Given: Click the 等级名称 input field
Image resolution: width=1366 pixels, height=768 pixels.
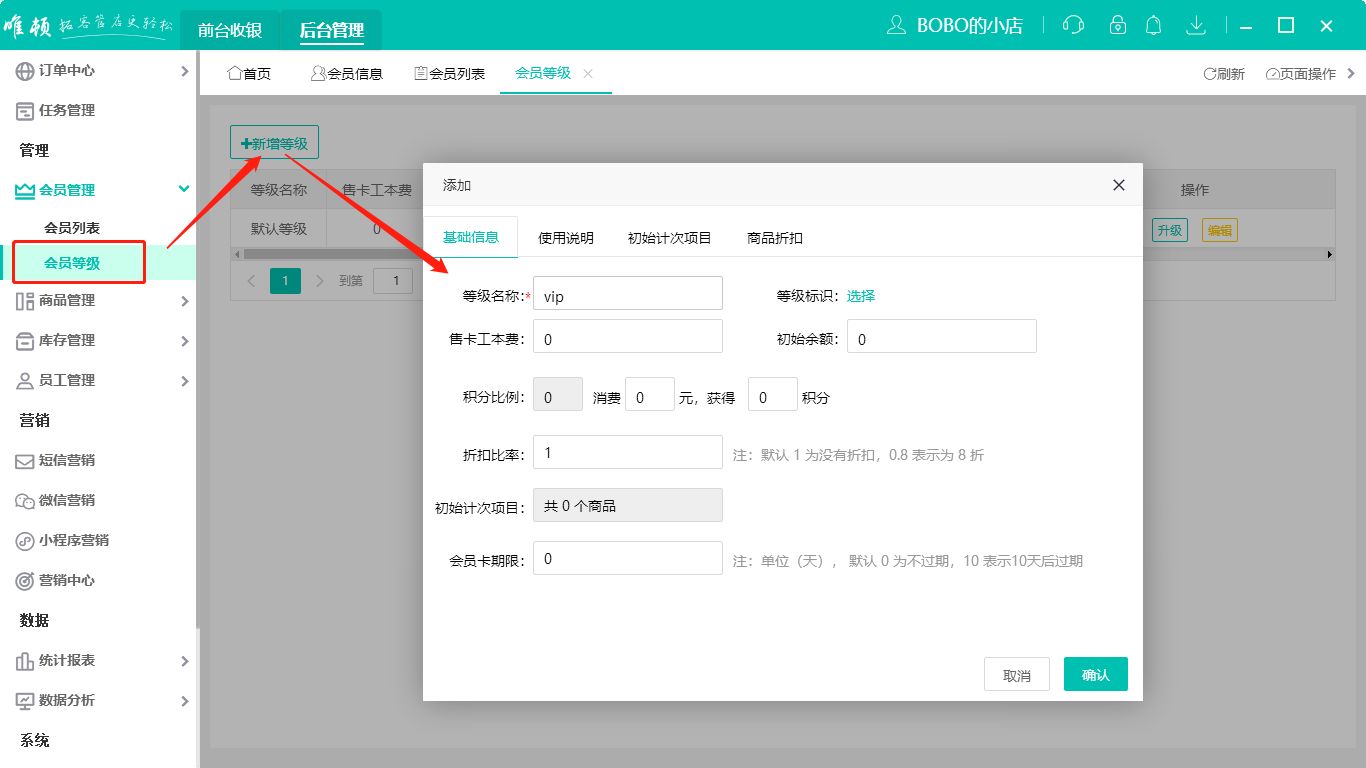Looking at the screenshot, I should pos(628,293).
